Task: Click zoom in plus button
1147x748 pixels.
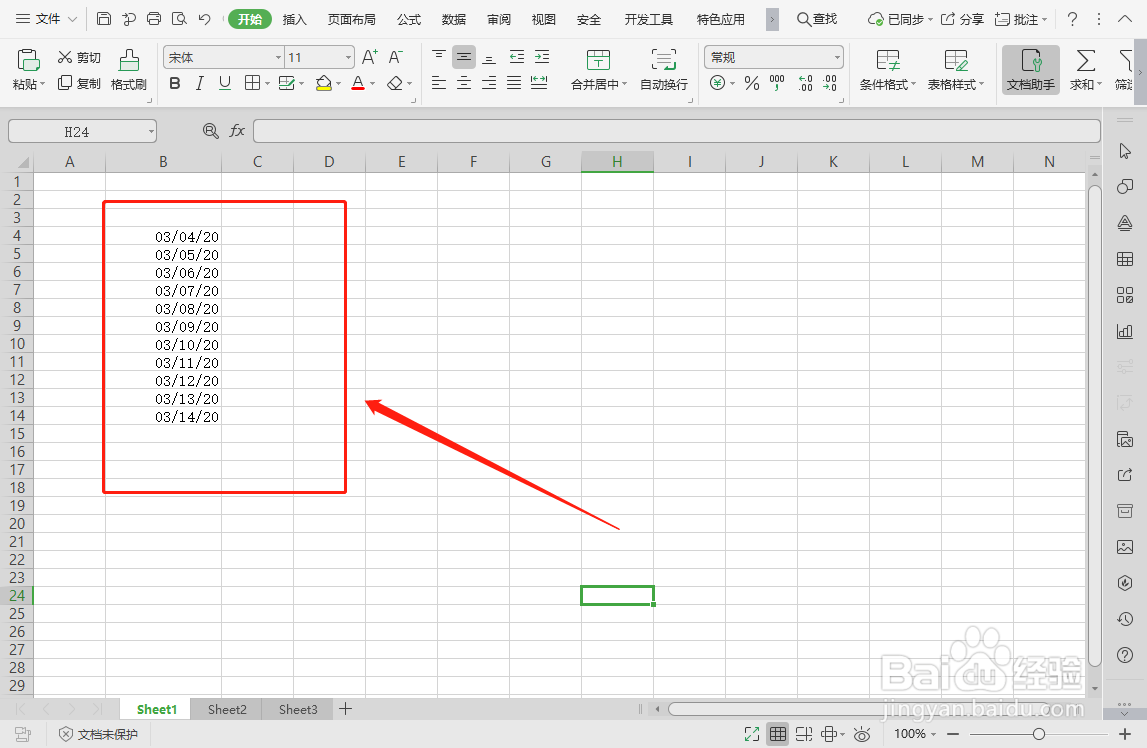Action: point(1125,733)
